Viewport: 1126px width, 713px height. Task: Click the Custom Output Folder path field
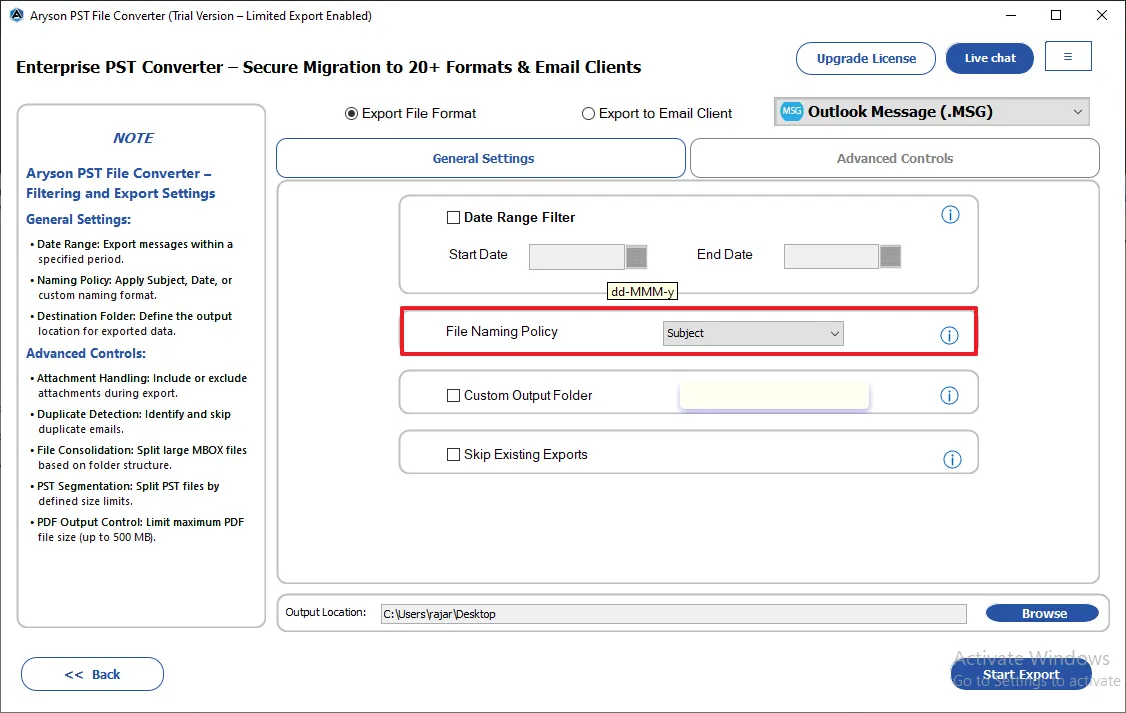click(x=774, y=396)
